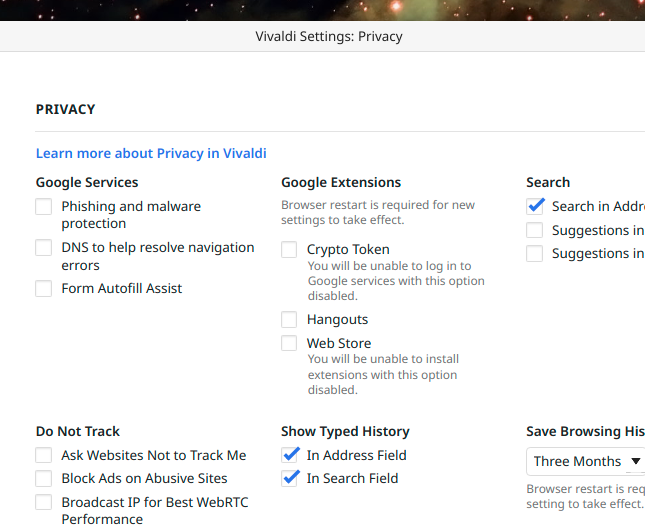Image resolution: width=645 pixels, height=529 pixels.
Task: Enable Ask Websites Not to Track Me
Action: [44, 456]
